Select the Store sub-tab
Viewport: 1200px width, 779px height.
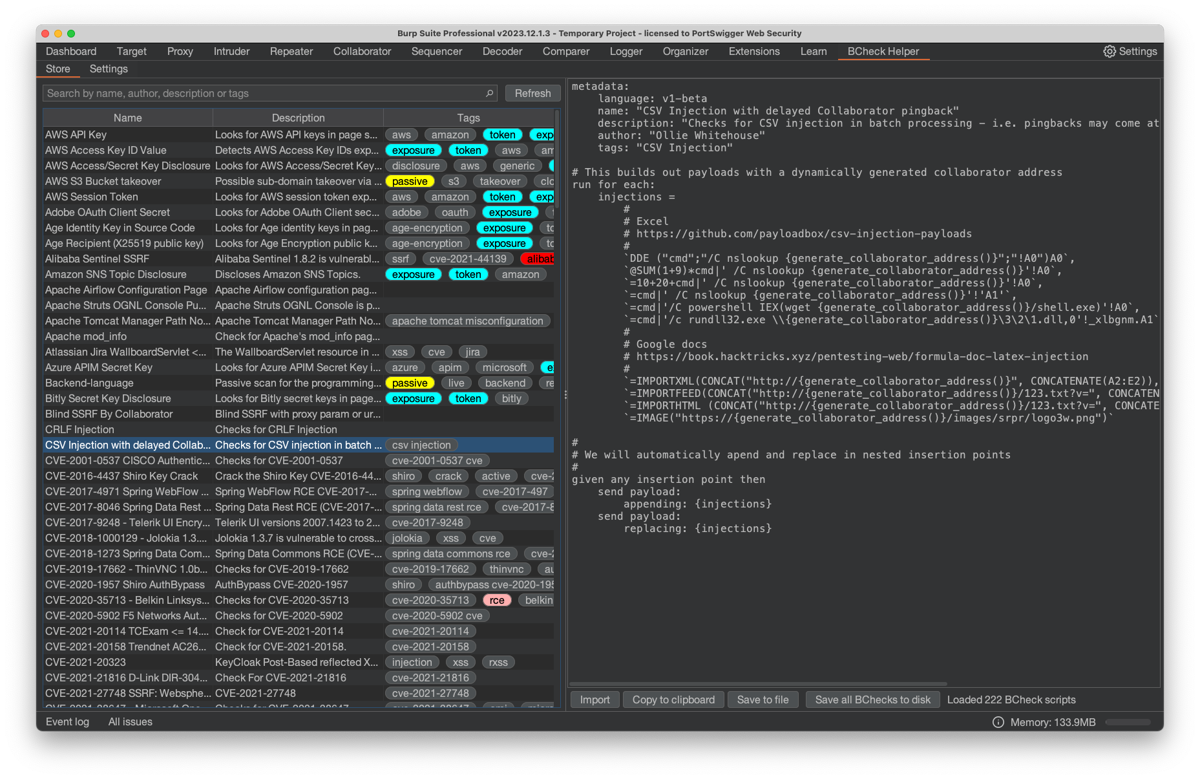58,69
